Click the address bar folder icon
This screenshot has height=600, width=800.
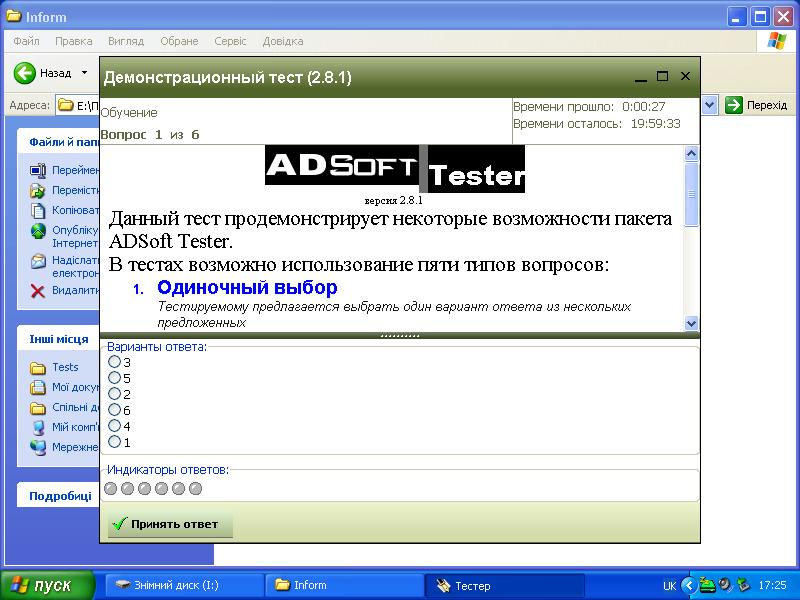(65, 106)
